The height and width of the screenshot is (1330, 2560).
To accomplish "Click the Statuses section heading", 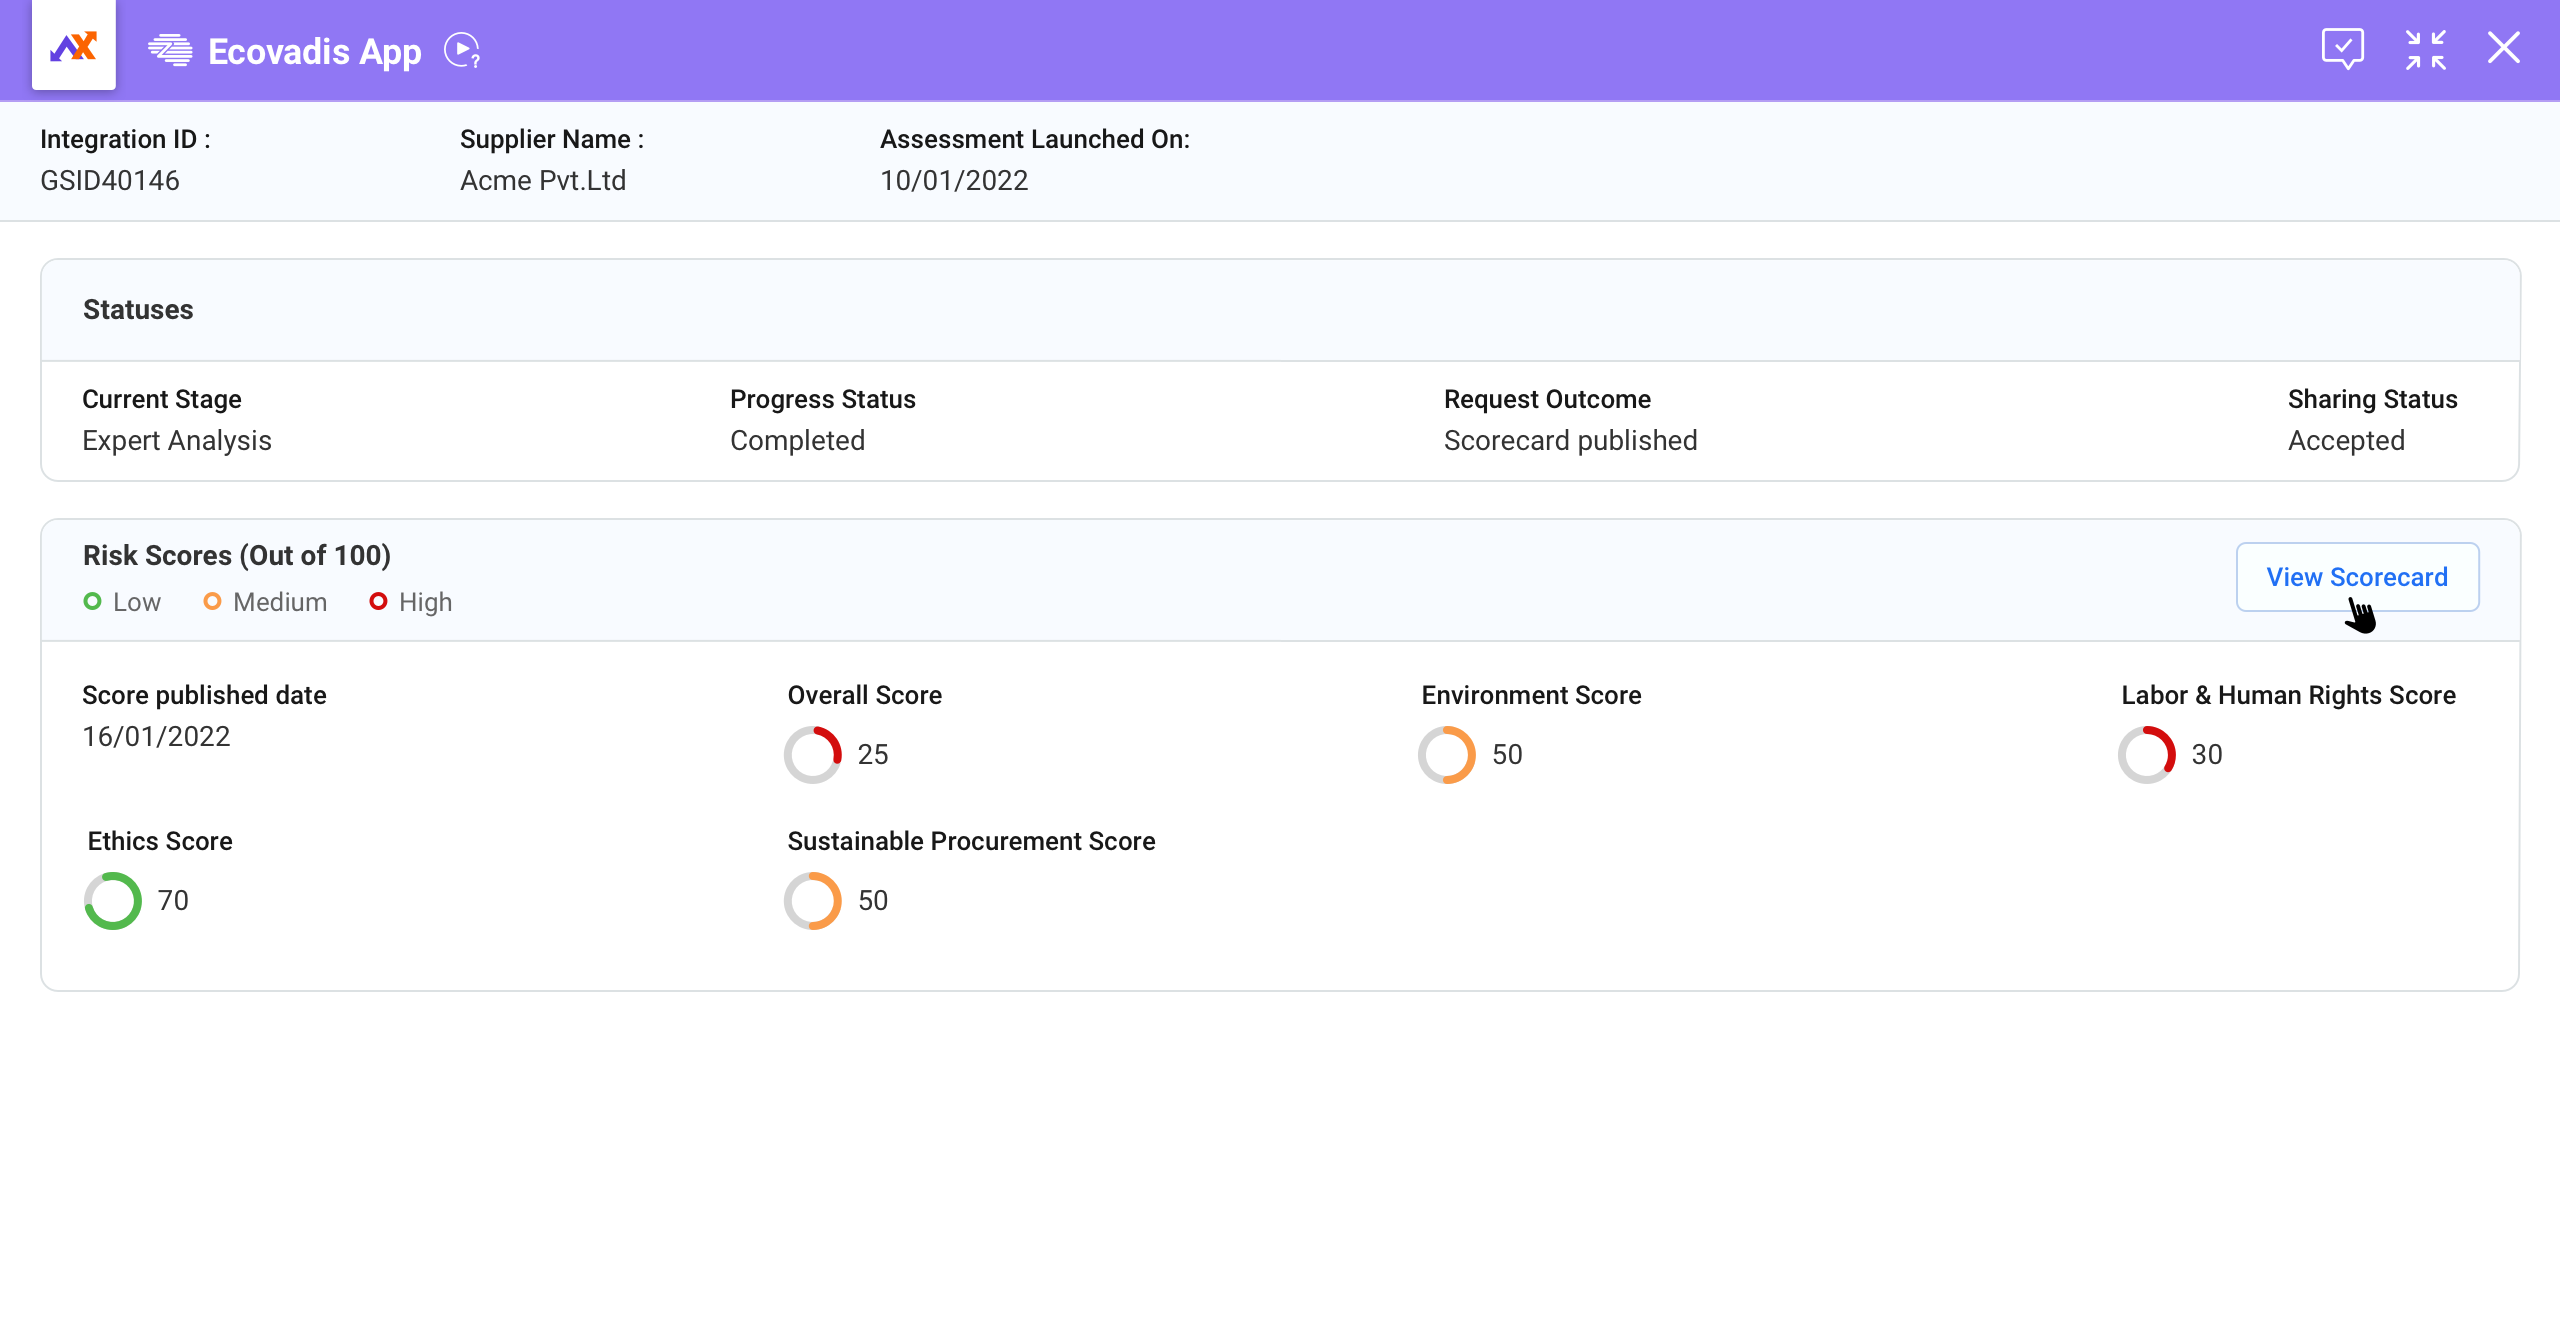I will click(x=138, y=310).
